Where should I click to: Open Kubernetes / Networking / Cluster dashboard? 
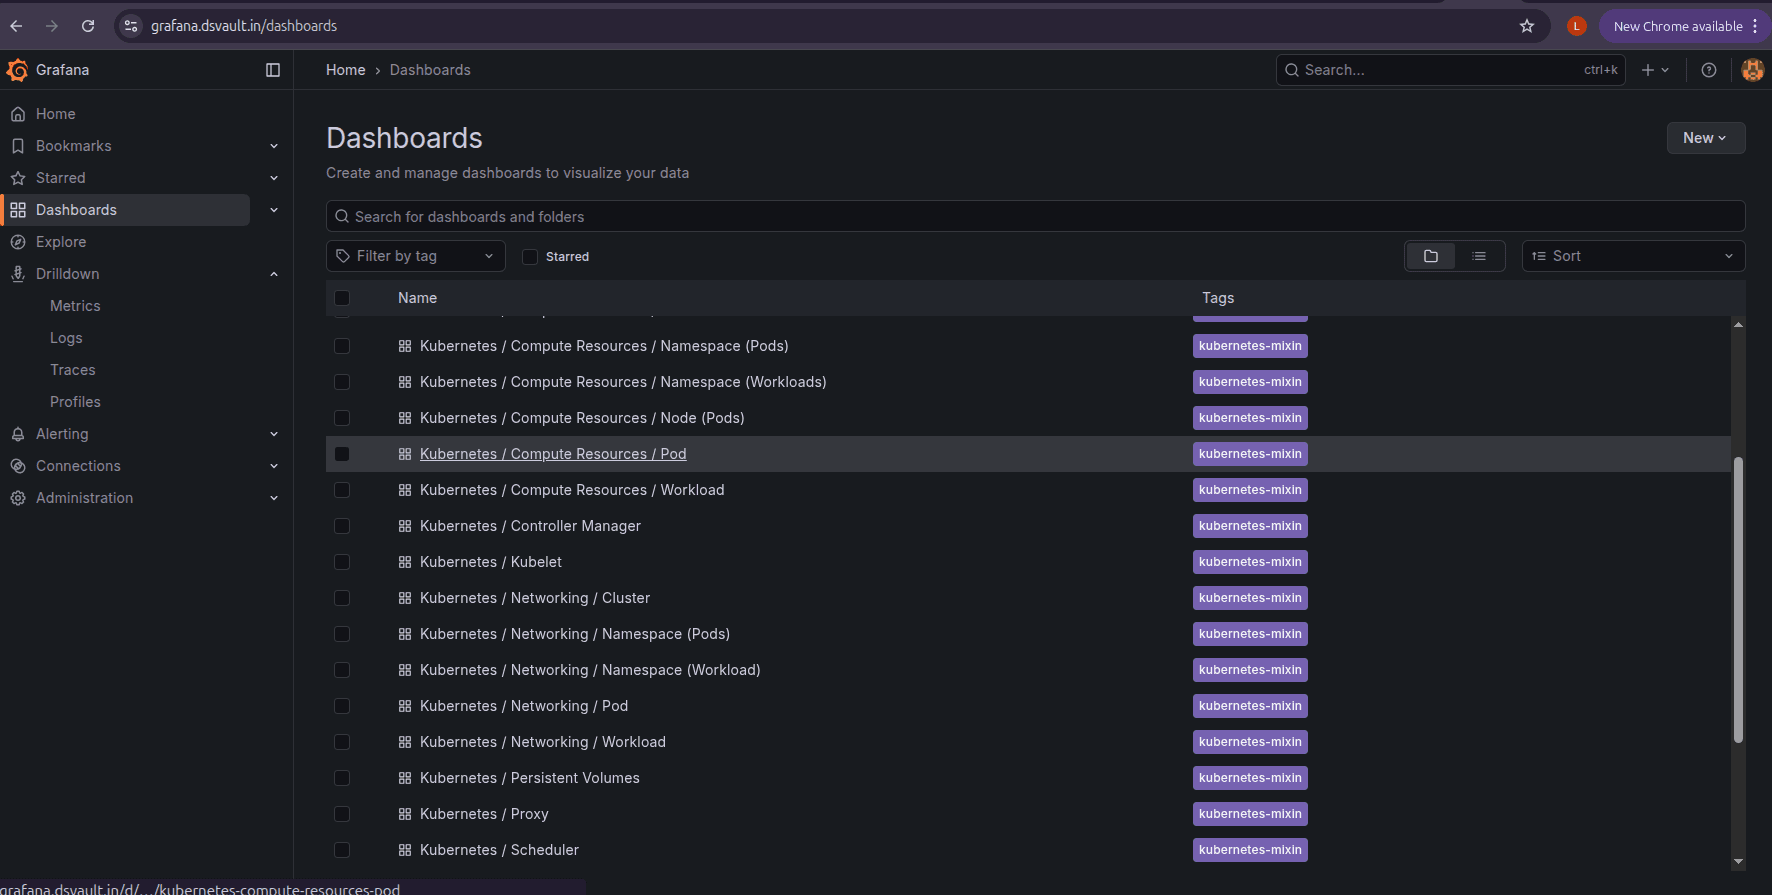[535, 598]
